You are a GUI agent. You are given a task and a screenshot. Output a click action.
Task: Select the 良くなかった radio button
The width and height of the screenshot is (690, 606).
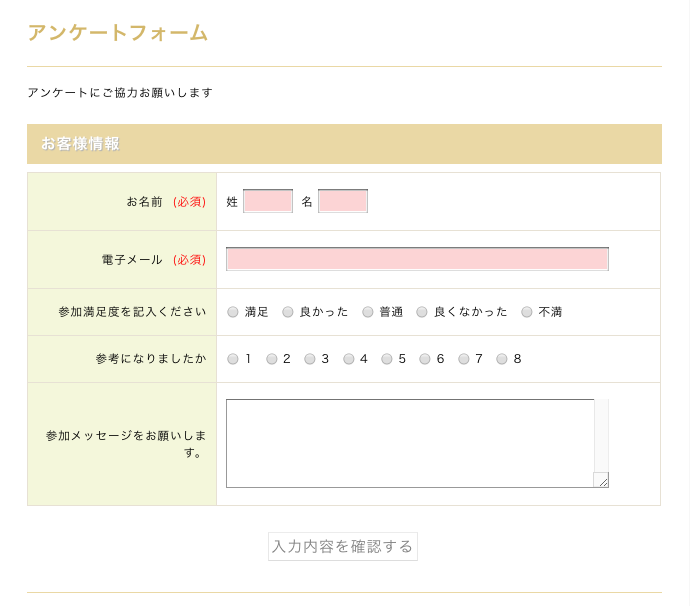[x=422, y=312]
